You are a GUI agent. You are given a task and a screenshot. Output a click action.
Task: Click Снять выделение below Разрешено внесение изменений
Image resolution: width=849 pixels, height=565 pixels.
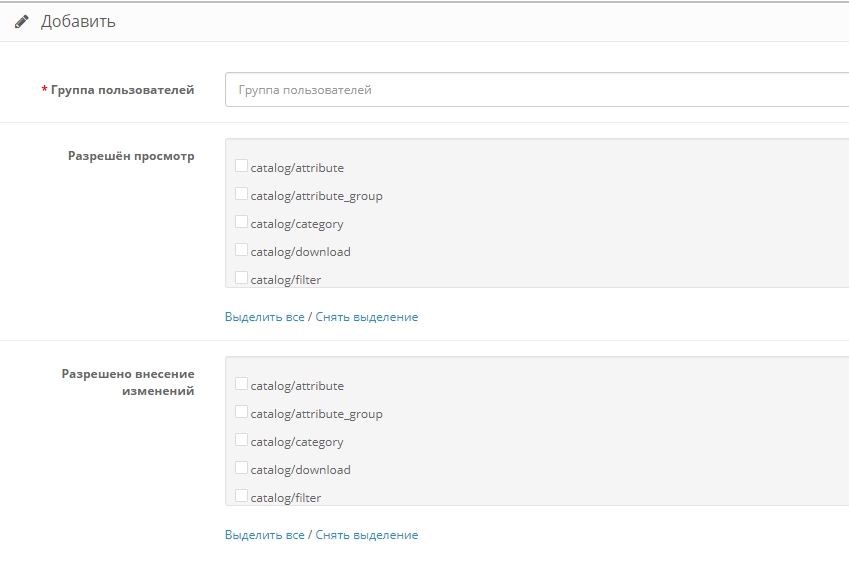[366, 535]
